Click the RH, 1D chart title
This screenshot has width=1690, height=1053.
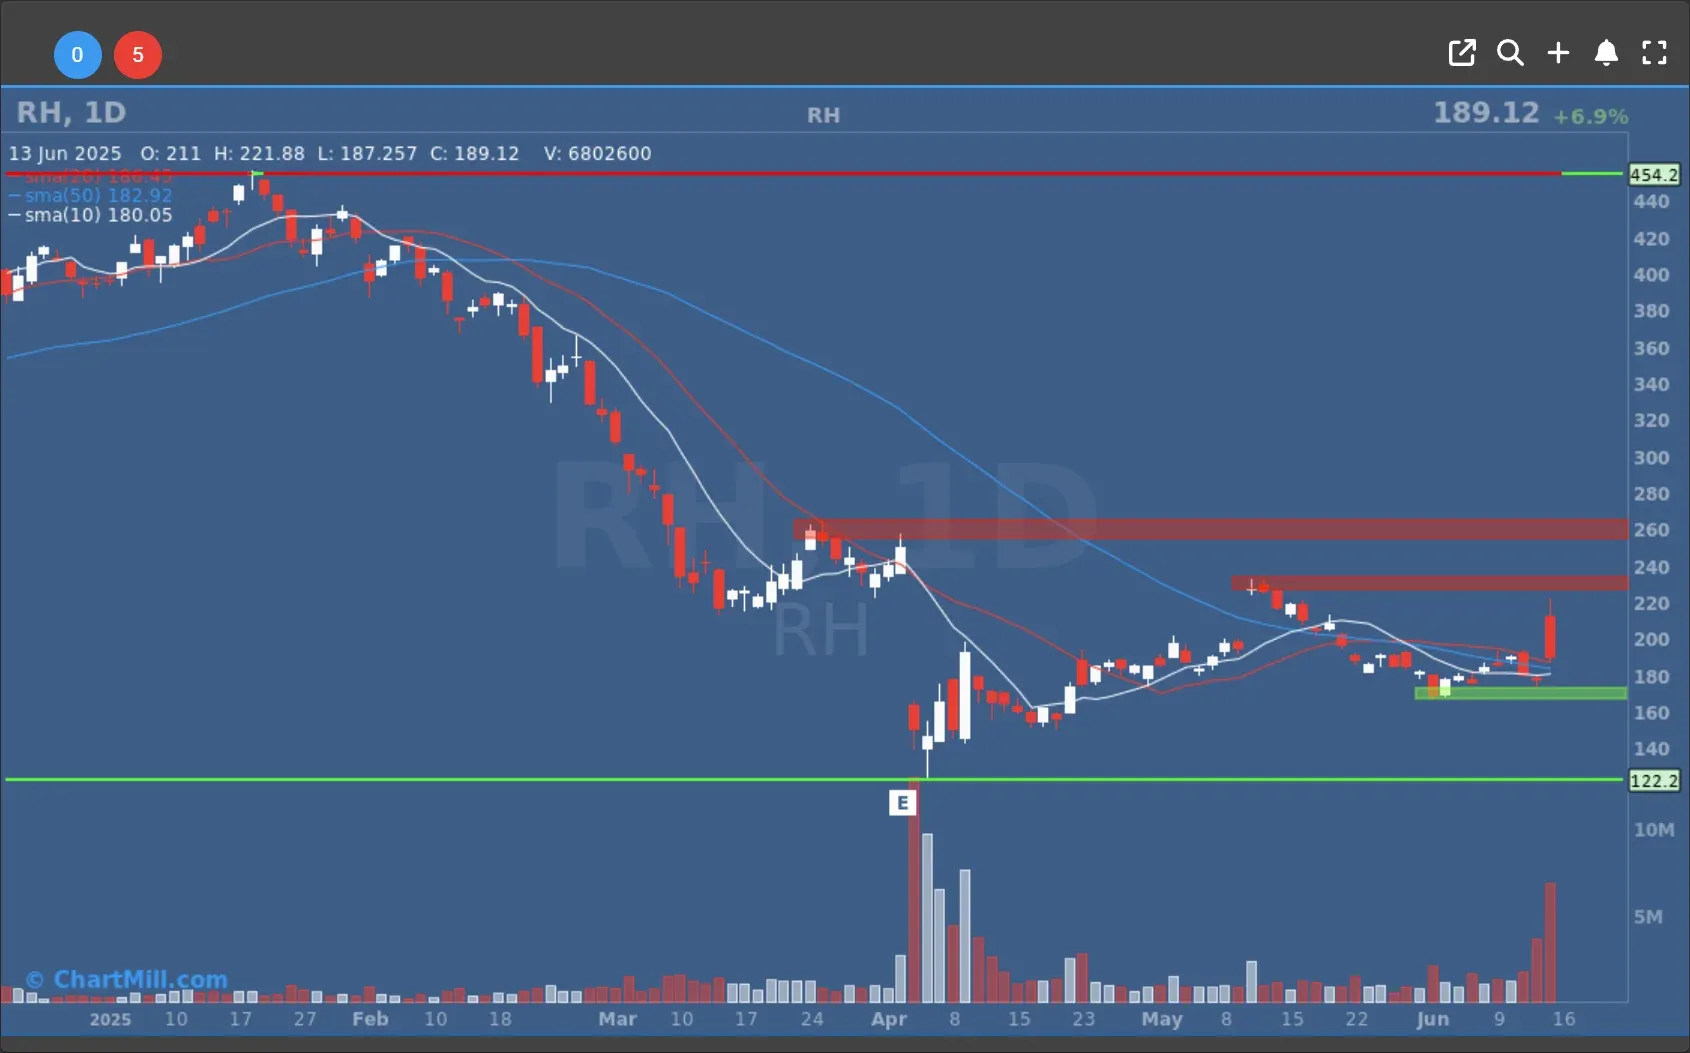tap(71, 113)
